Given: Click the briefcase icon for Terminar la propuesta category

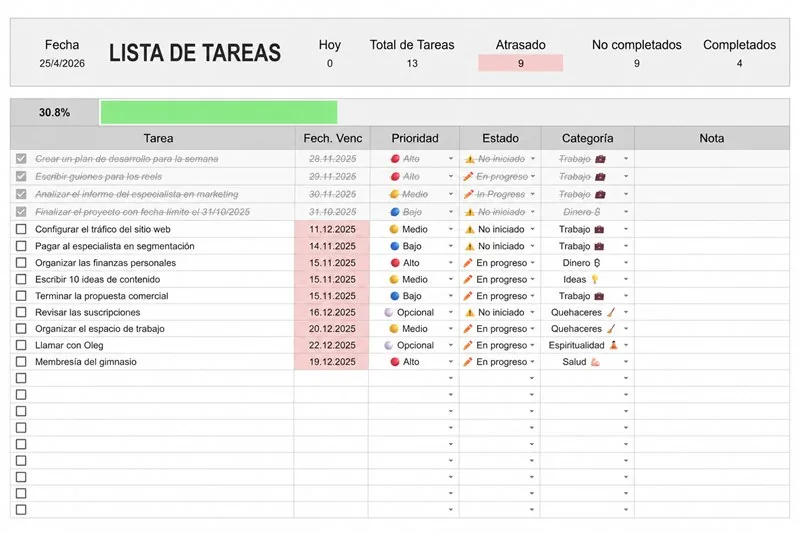Looking at the screenshot, I should coord(599,296).
